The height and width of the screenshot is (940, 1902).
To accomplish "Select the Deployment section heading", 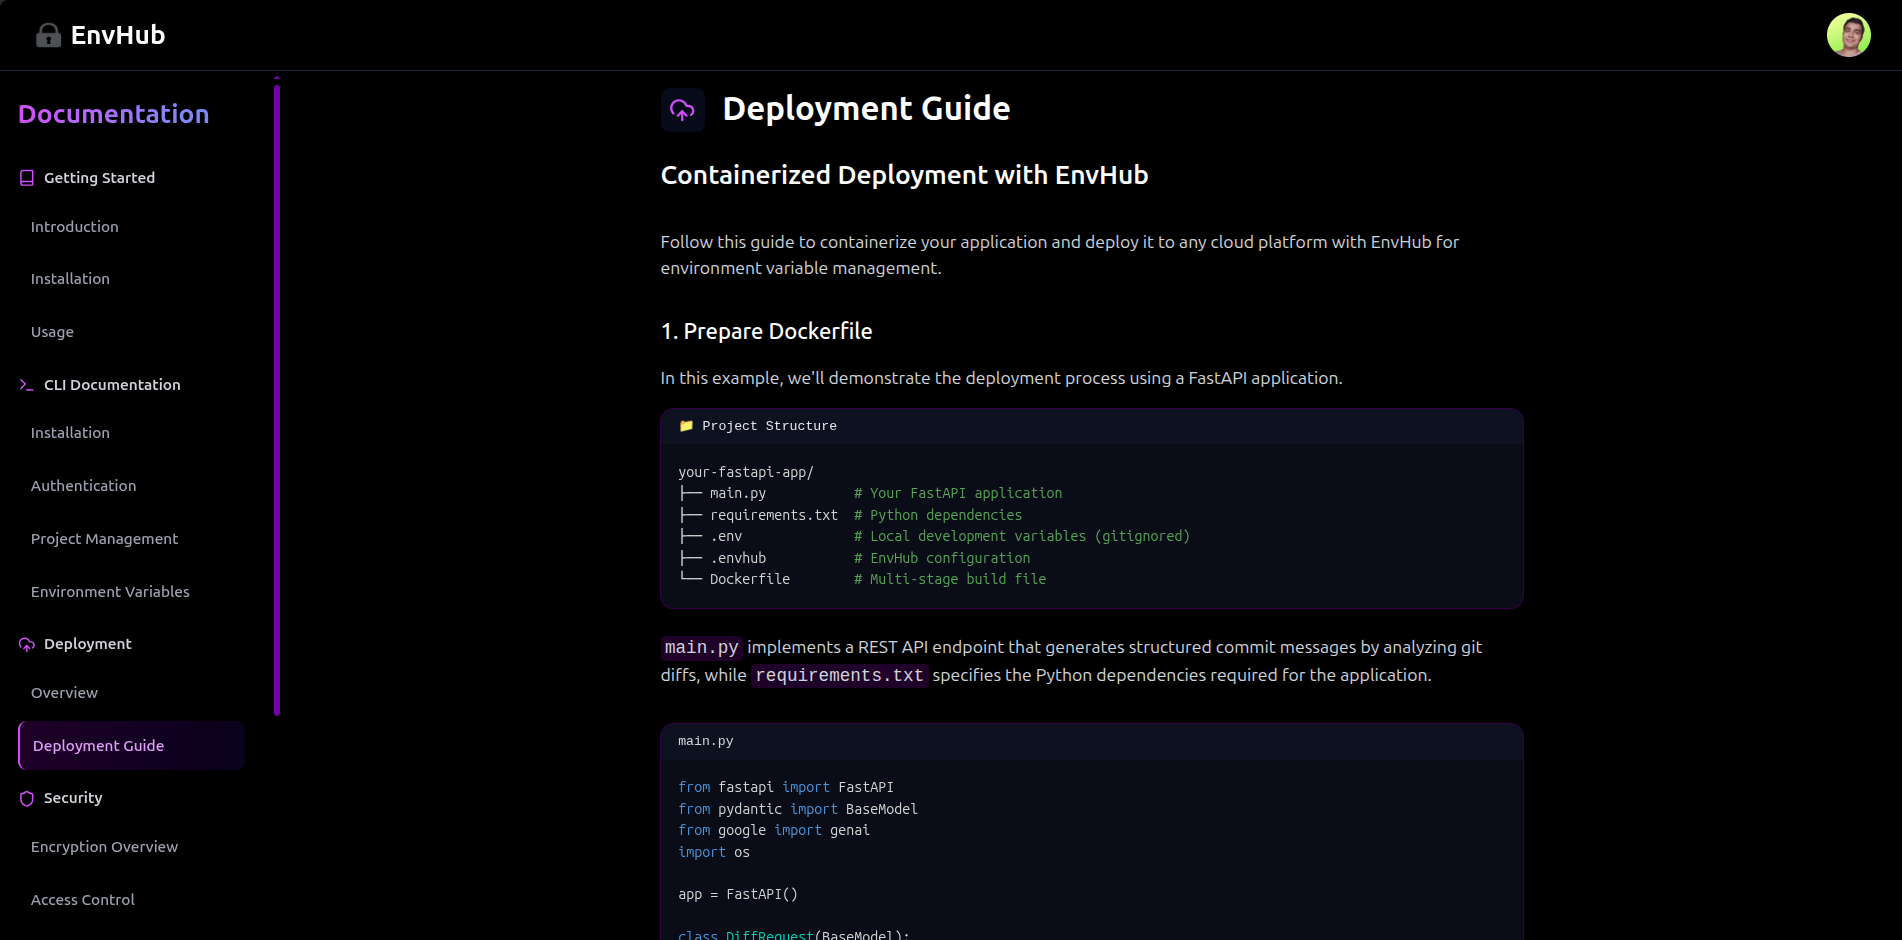I will point(88,644).
